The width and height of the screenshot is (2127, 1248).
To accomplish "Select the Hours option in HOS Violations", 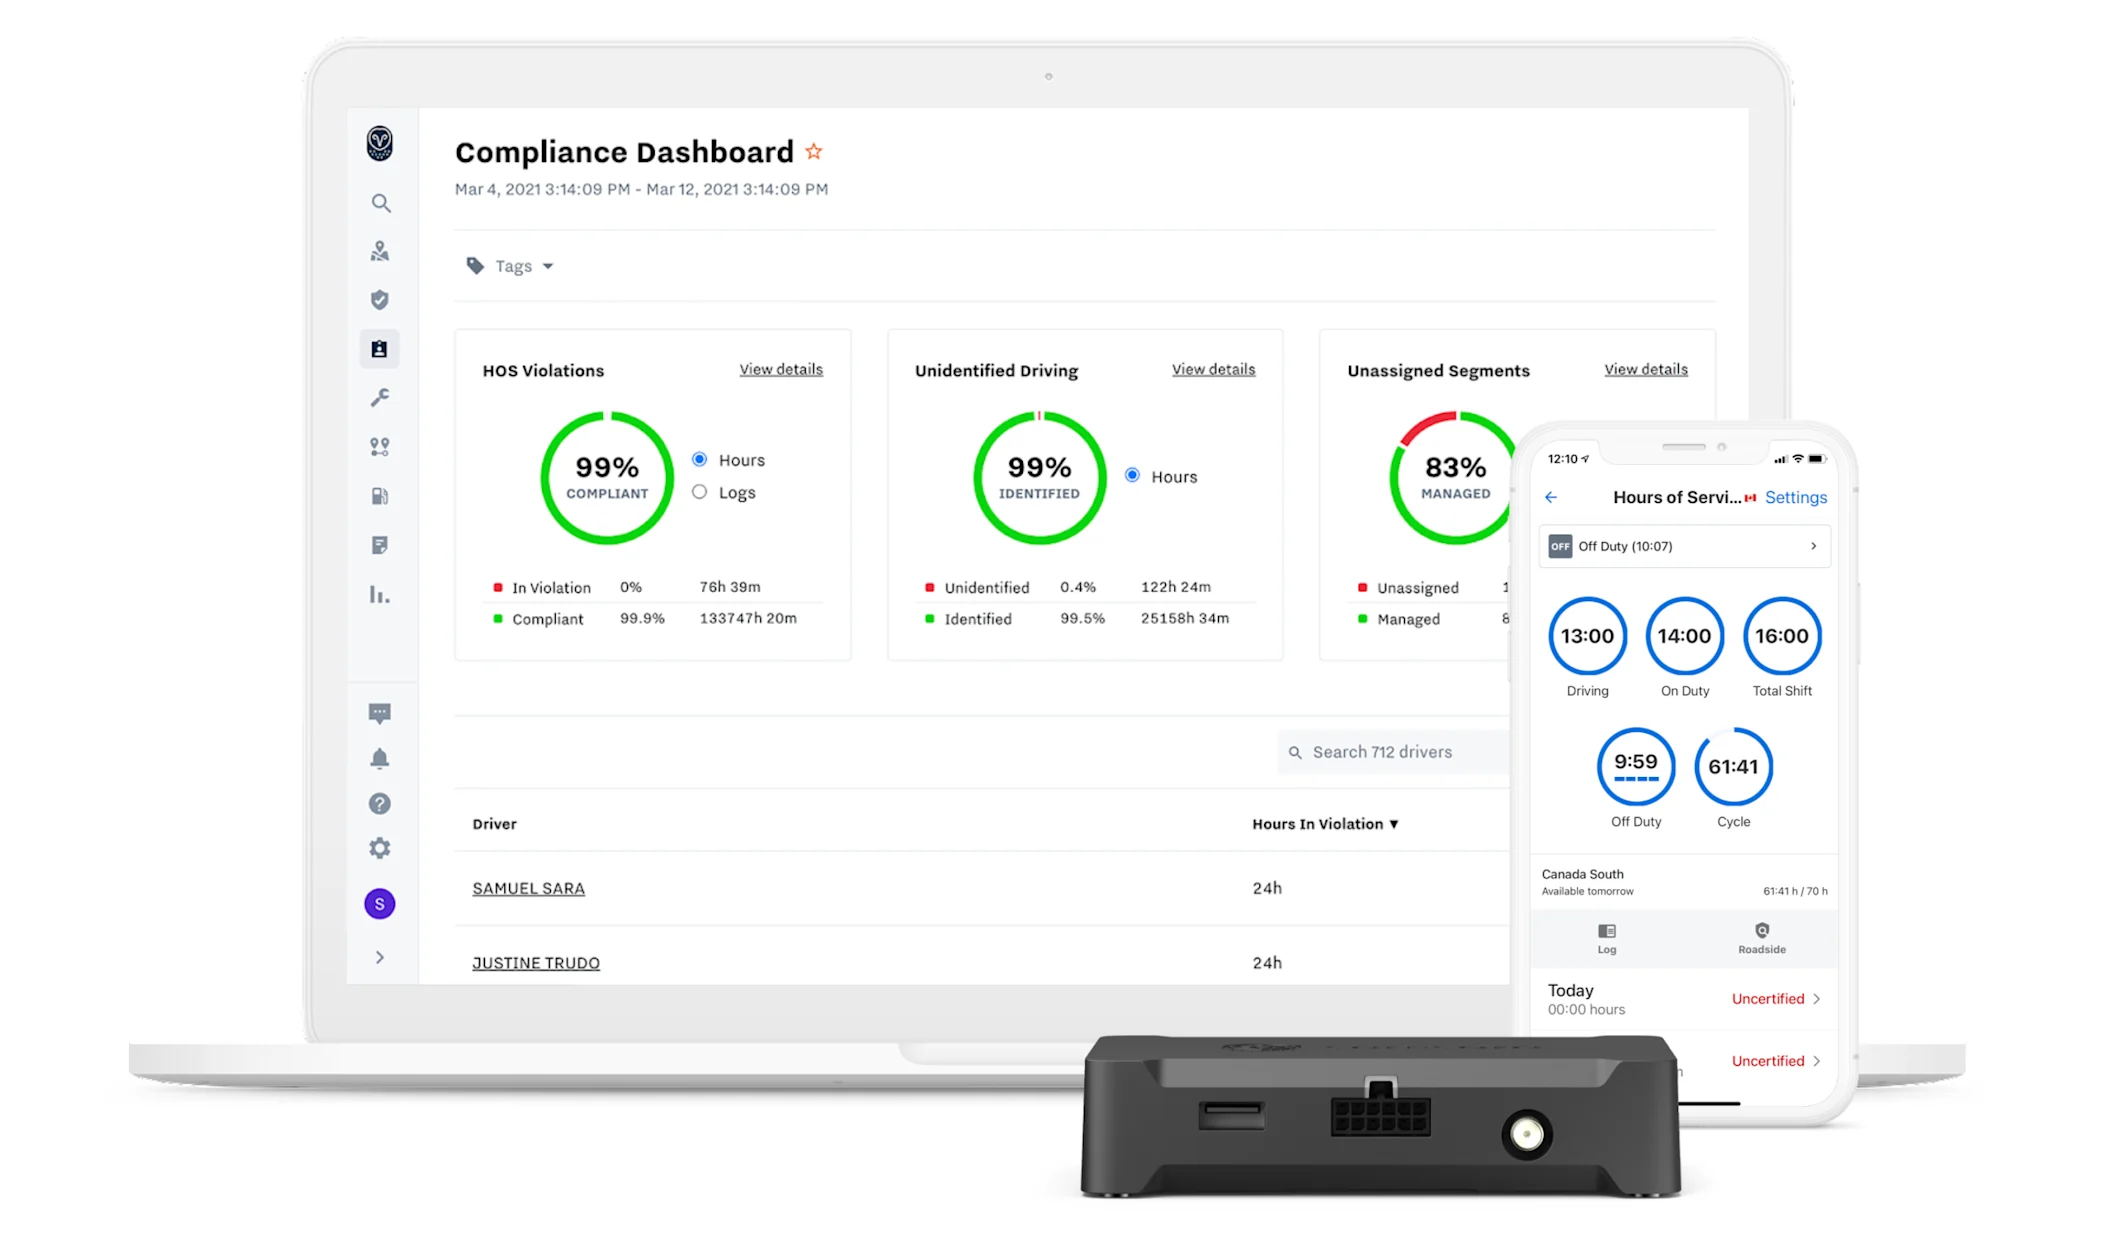I will (x=699, y=459).
